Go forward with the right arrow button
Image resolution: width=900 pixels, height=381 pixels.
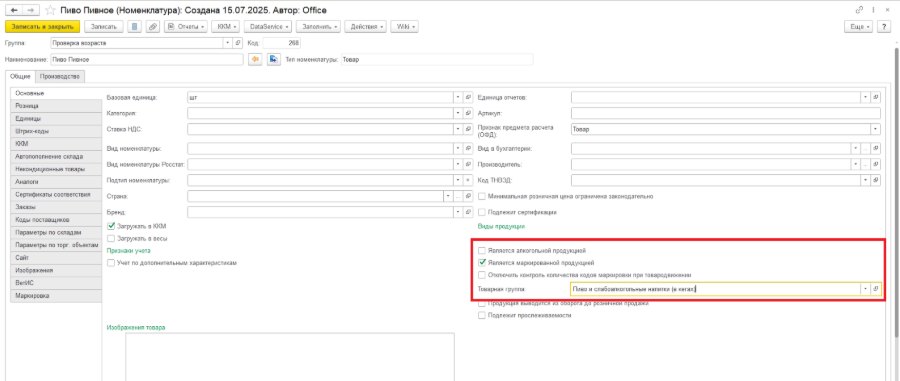(30, 10)
